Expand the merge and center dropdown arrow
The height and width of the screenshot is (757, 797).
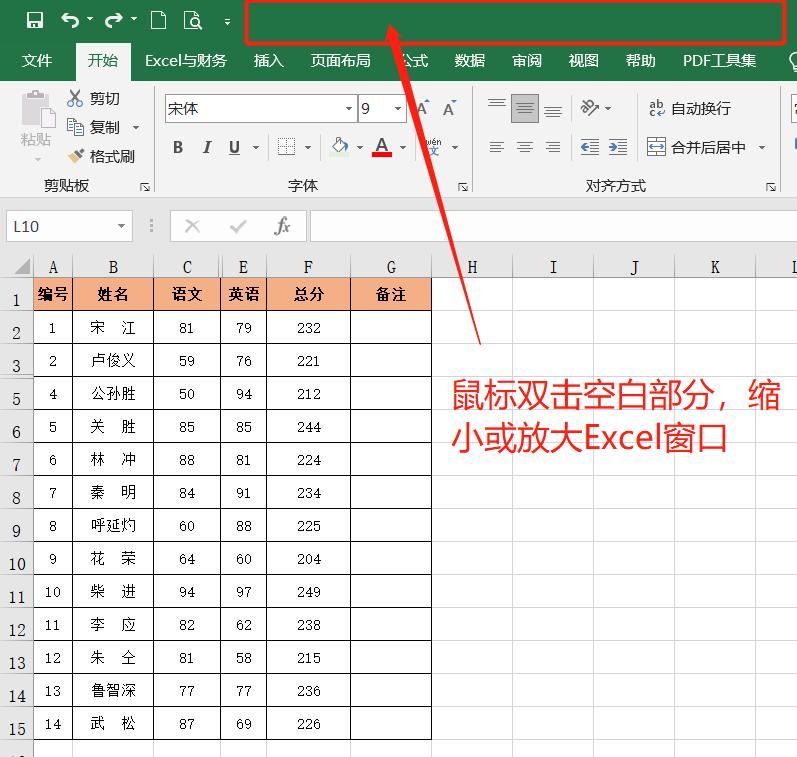point(762,148)
